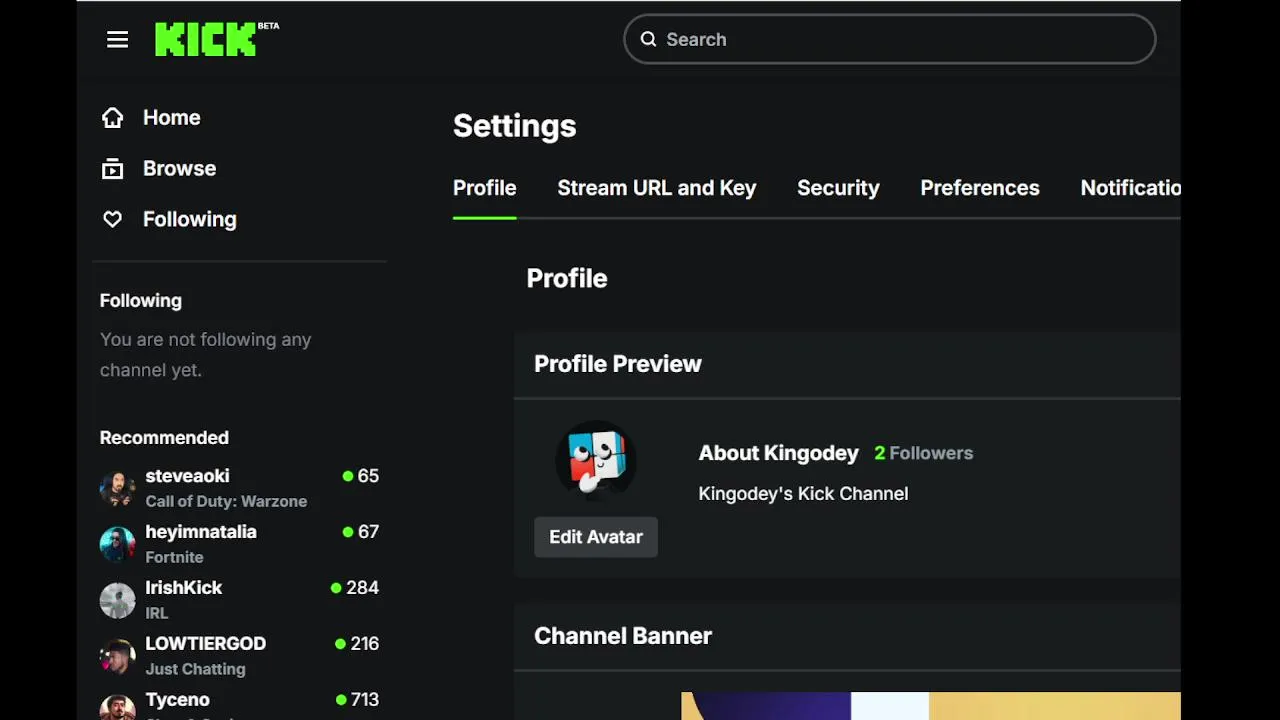Image resolution: width=1280 pixels, height=720 pixels.
Task: Open LOWTIERGOD's avatar
Action: tap(117, 656)
